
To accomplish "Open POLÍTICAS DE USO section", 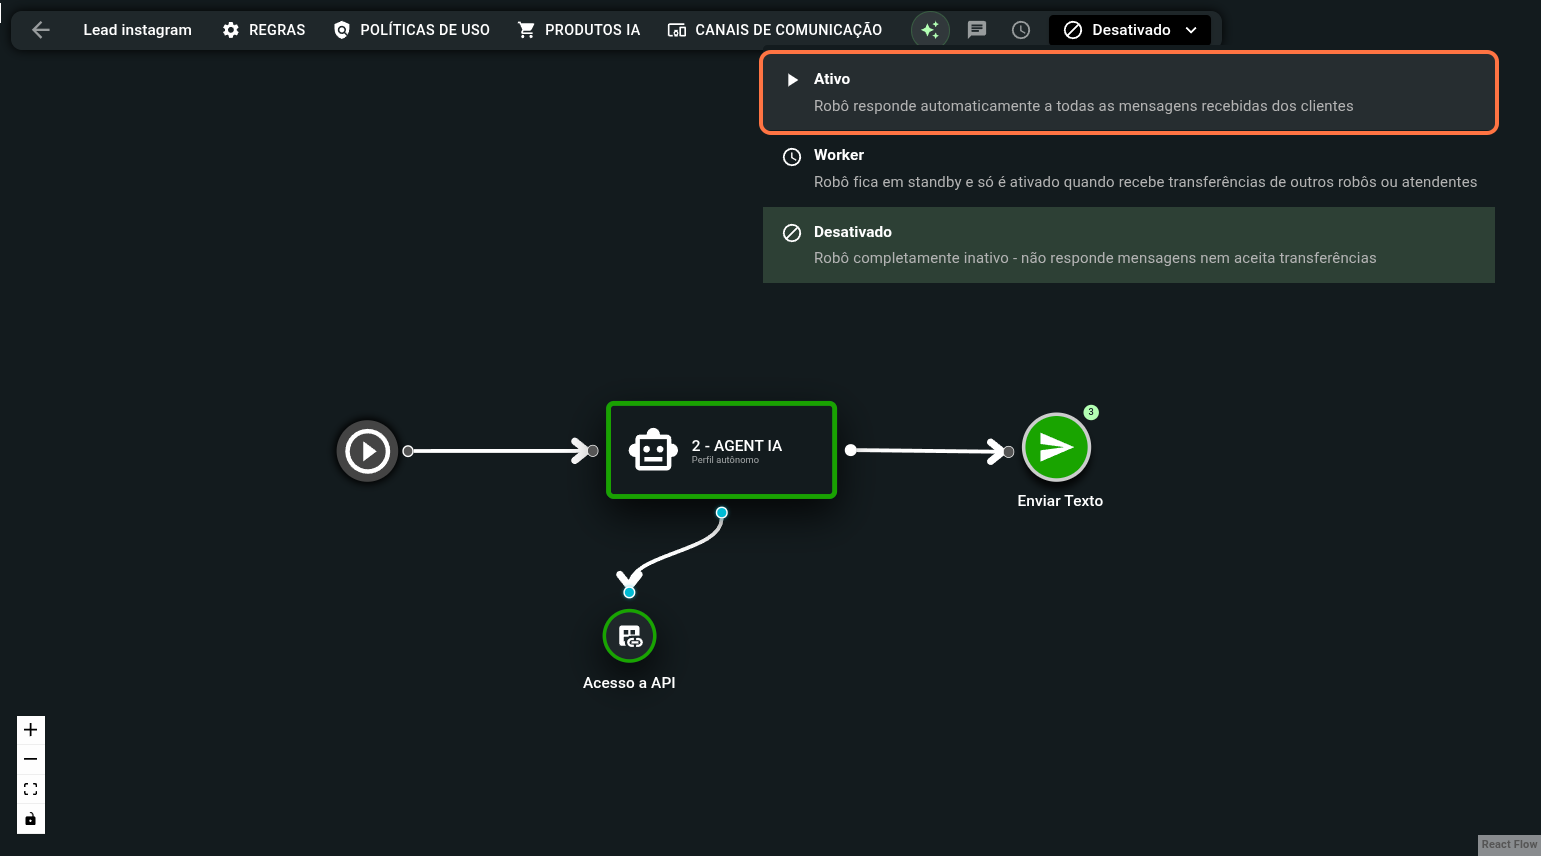I will pos(412,30).
